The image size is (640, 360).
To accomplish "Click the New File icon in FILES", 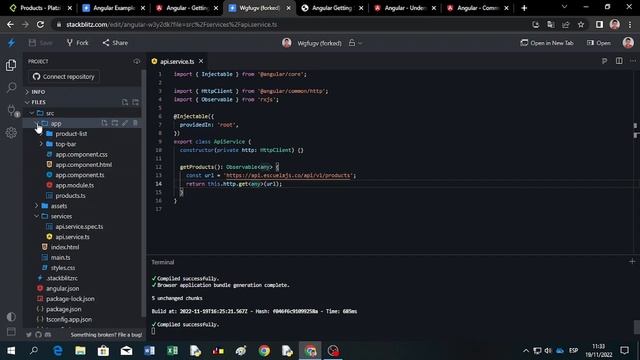I will [x=125, y=102].
